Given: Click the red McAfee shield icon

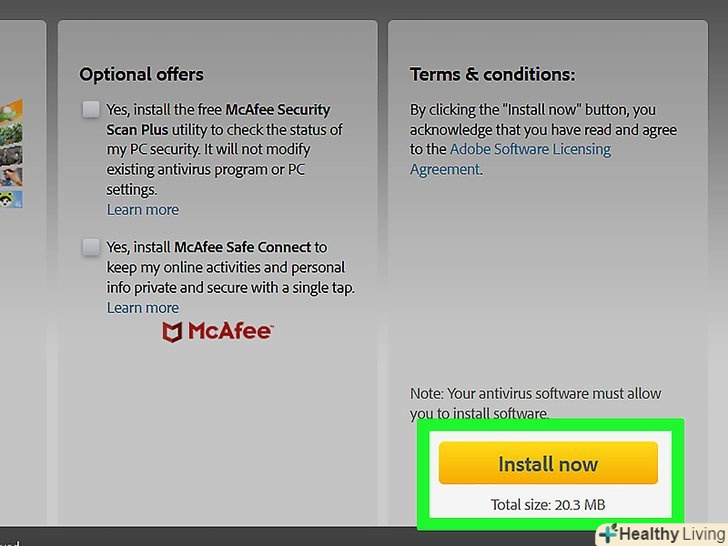Looking at the screenshot, I should click(x=172, y=332).
